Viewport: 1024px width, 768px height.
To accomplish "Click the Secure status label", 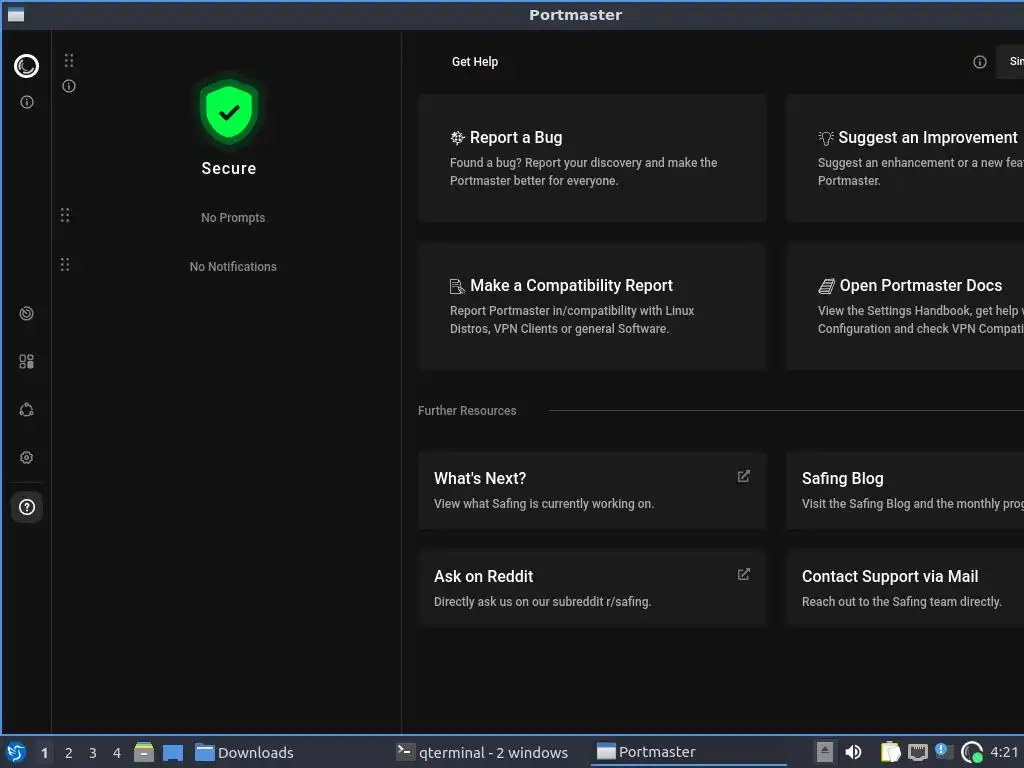I will [x=229, y=168].
